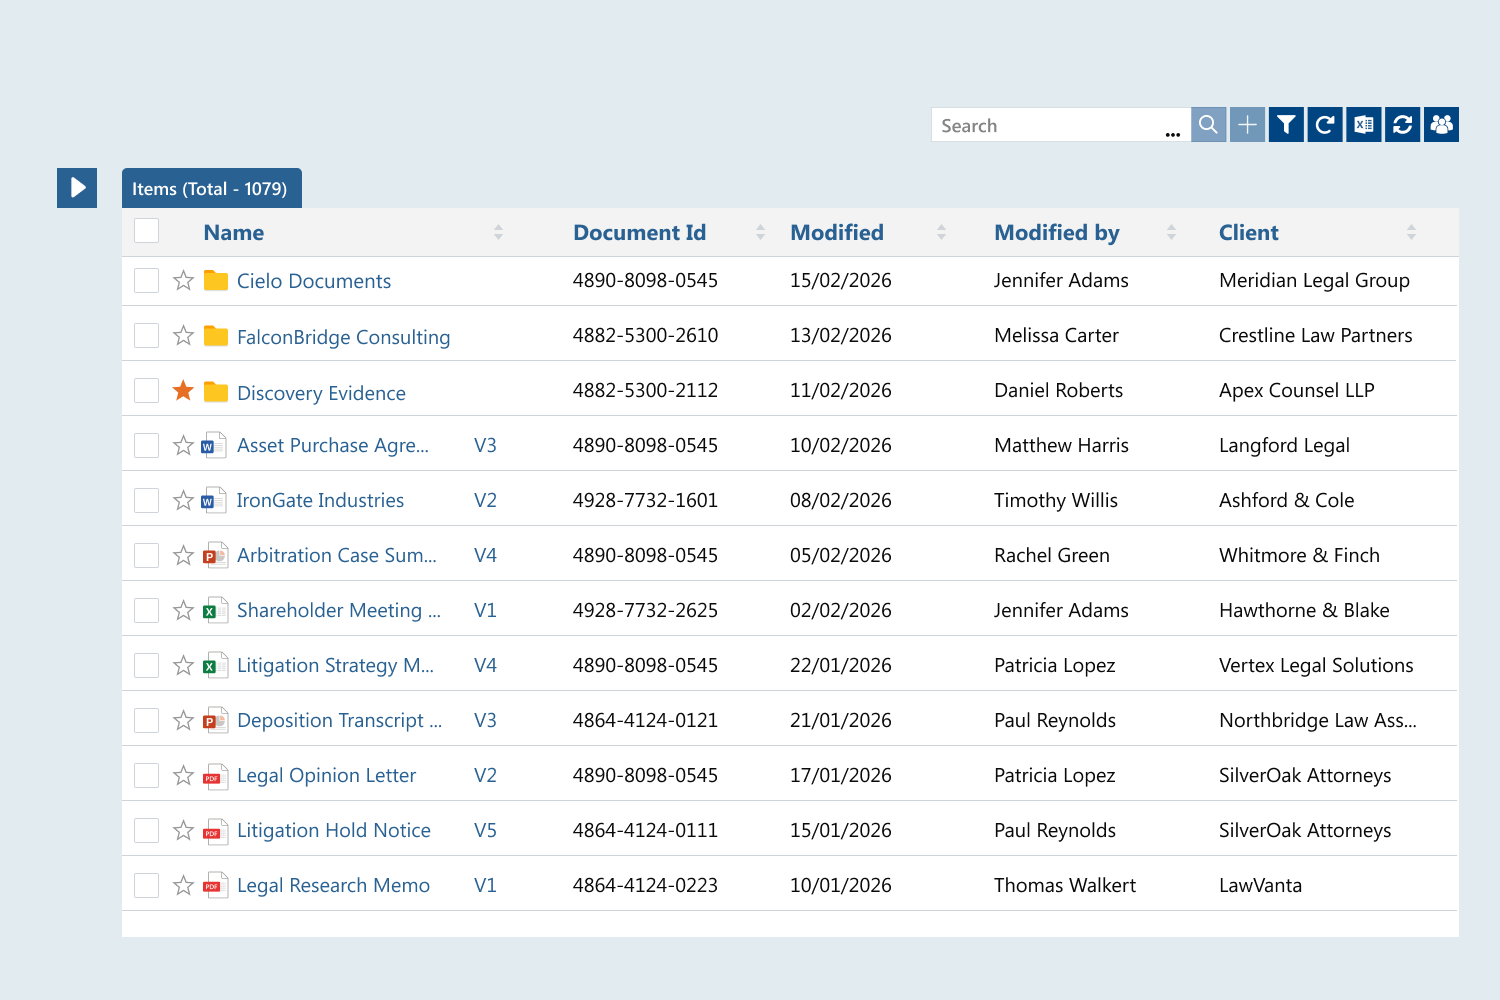1500x1000 pixels.
Task: Tick the select-all checkbox in header
Action: [x=147, y=231]
